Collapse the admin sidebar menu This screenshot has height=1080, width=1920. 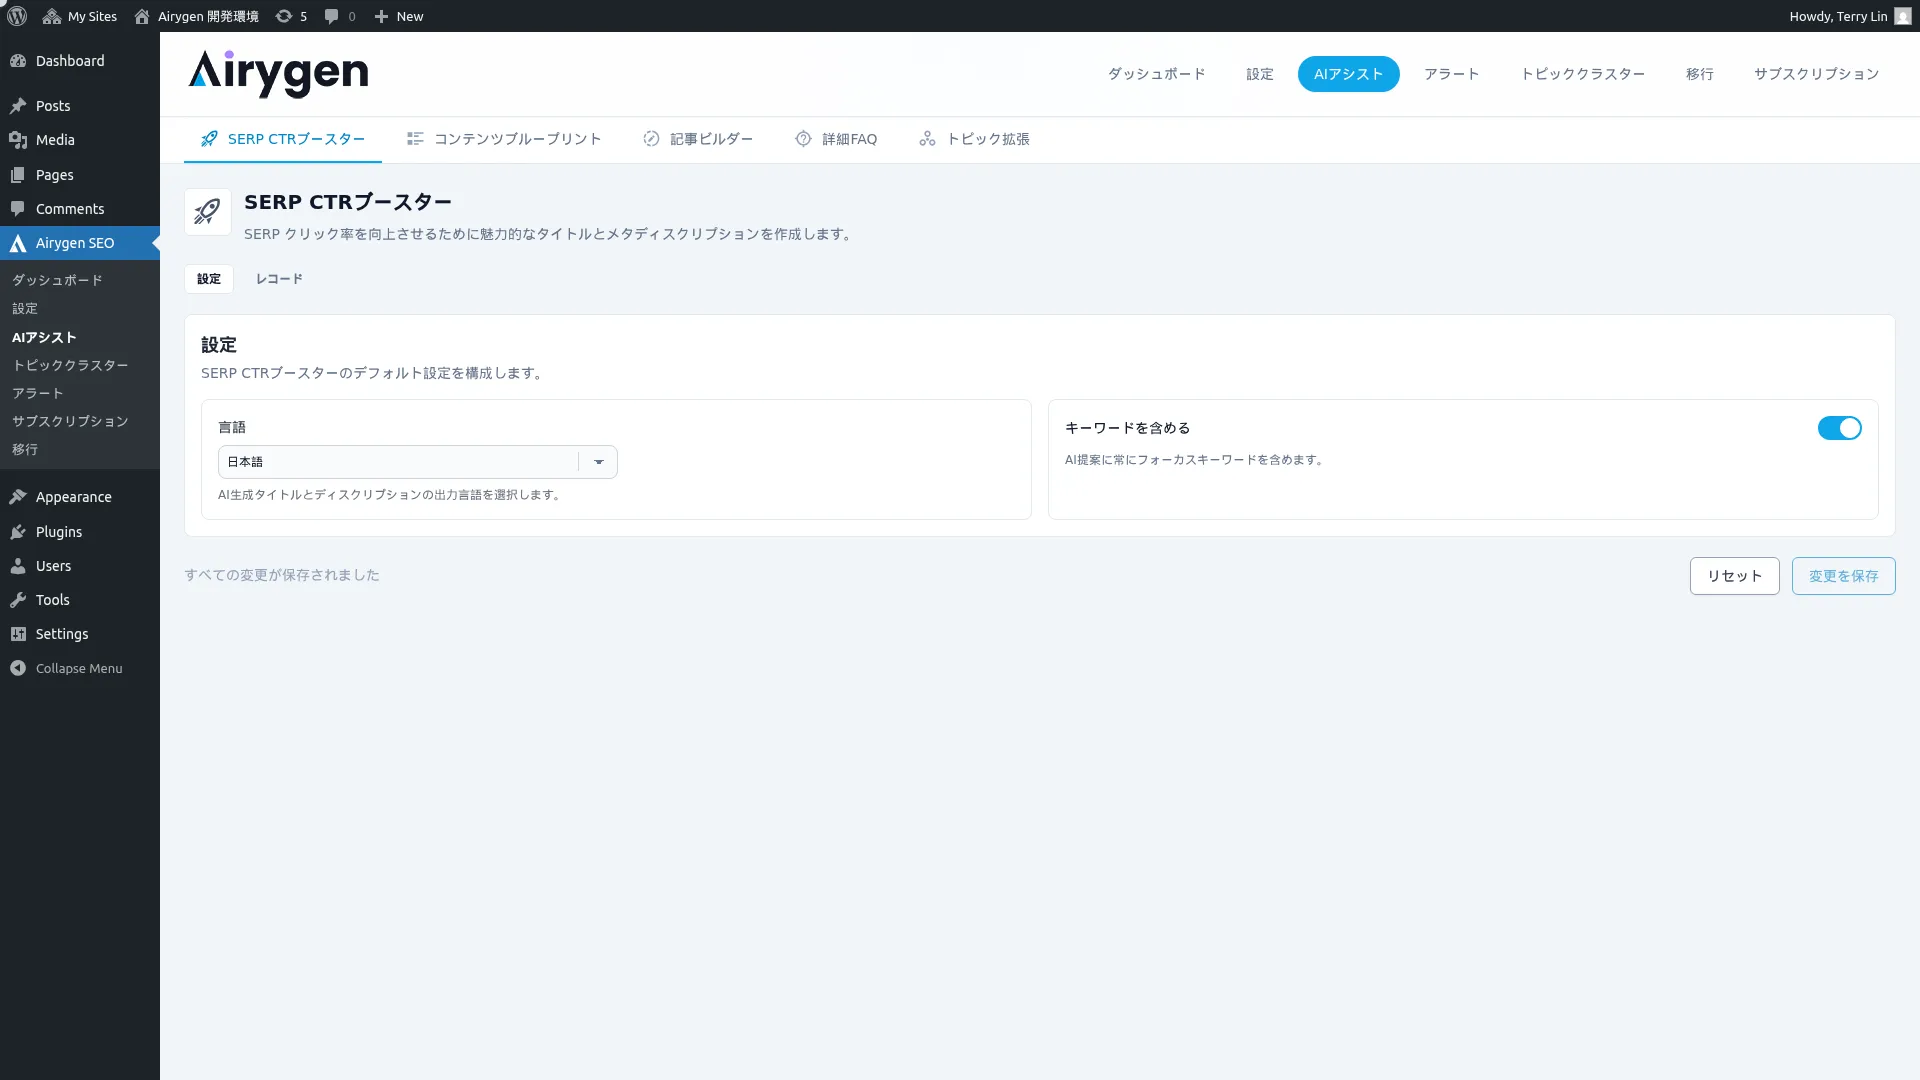coord(80,668)
